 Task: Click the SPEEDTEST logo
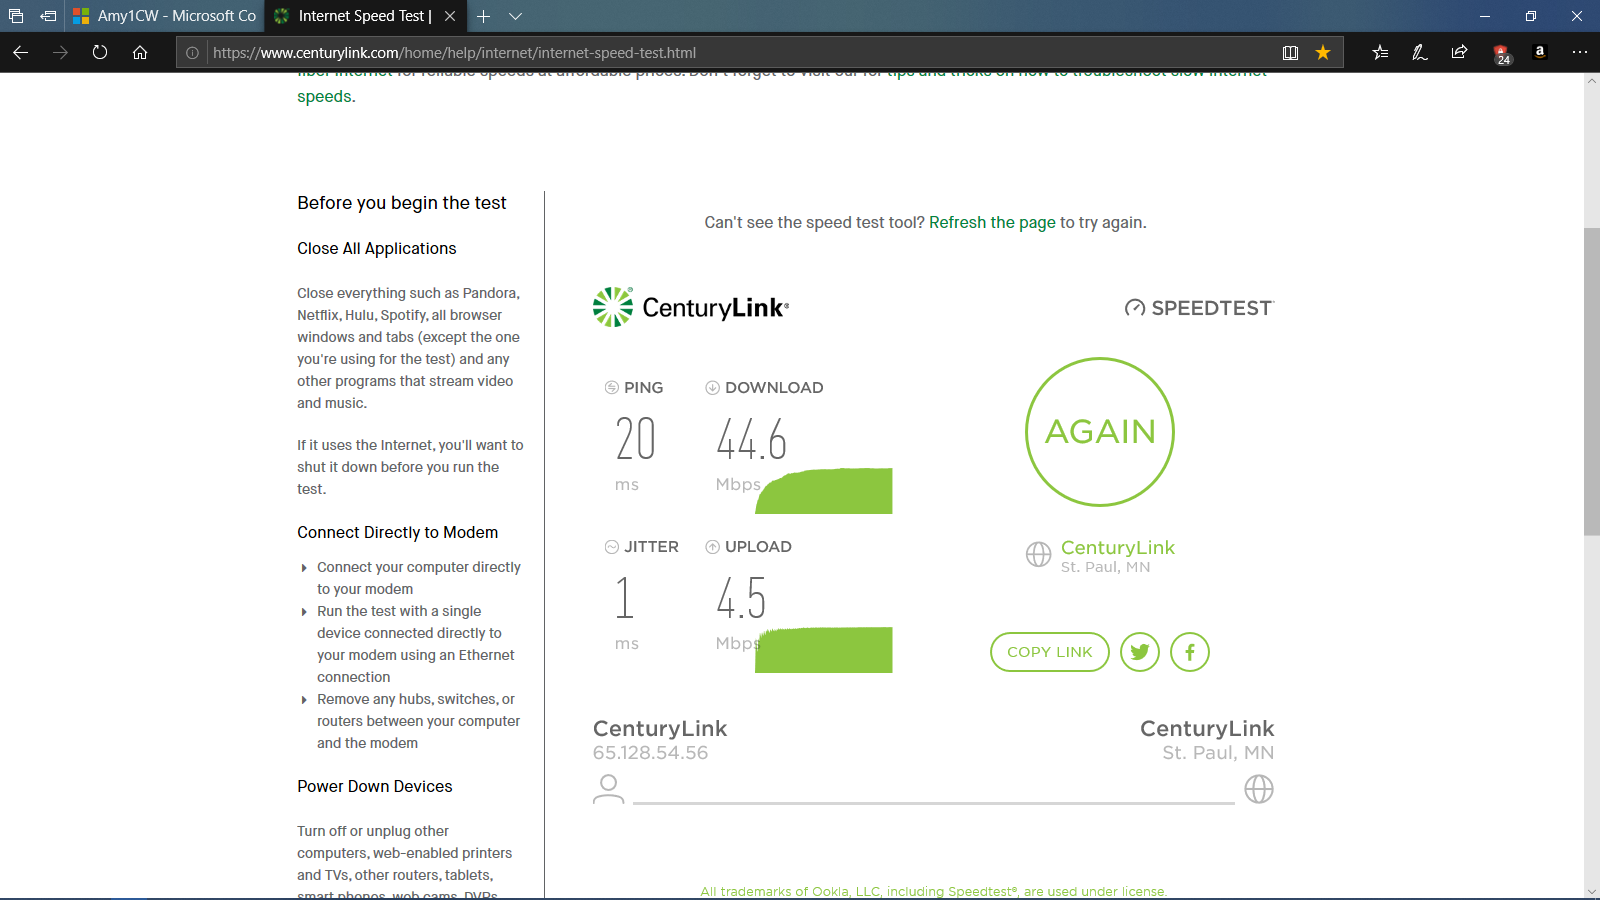(x=1199, y=308)
